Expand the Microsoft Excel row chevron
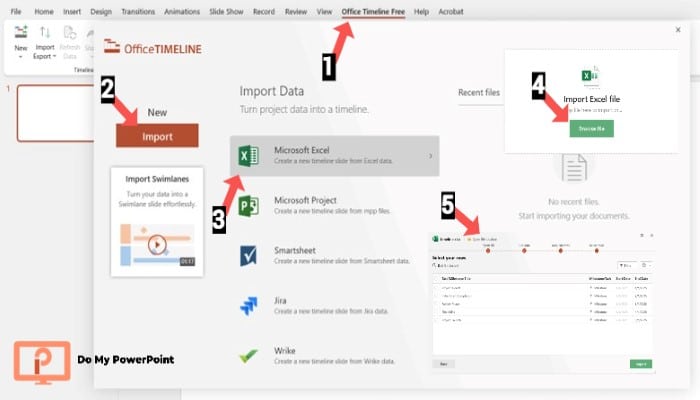Screen dimensions: 700x400 (430, 156)
